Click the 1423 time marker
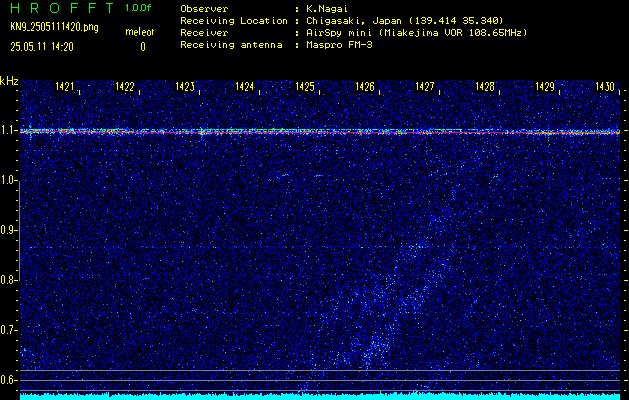This screenshot has height=400, width=629. pyautogui.click(x=185, y=86)
